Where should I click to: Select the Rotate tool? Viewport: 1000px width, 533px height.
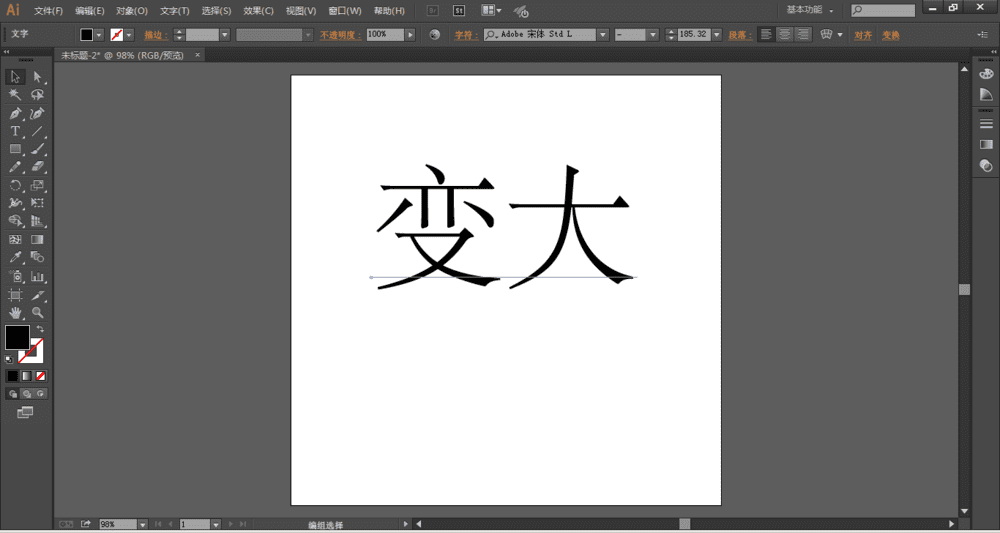15,186
